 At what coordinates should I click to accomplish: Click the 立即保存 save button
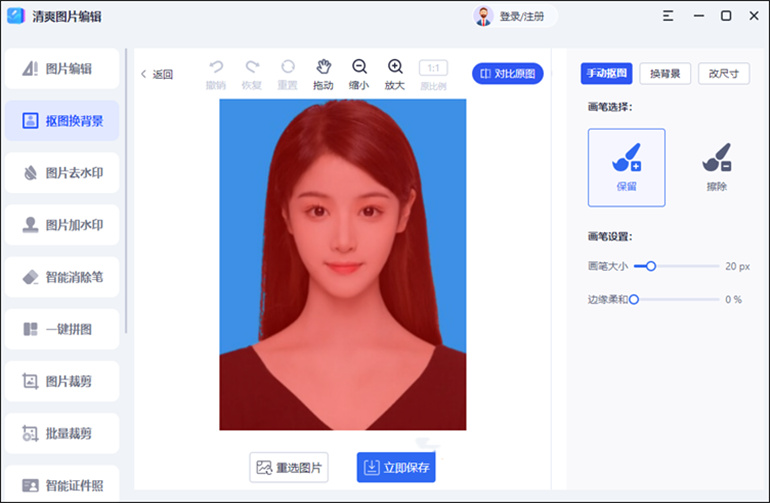pos(396,467)
